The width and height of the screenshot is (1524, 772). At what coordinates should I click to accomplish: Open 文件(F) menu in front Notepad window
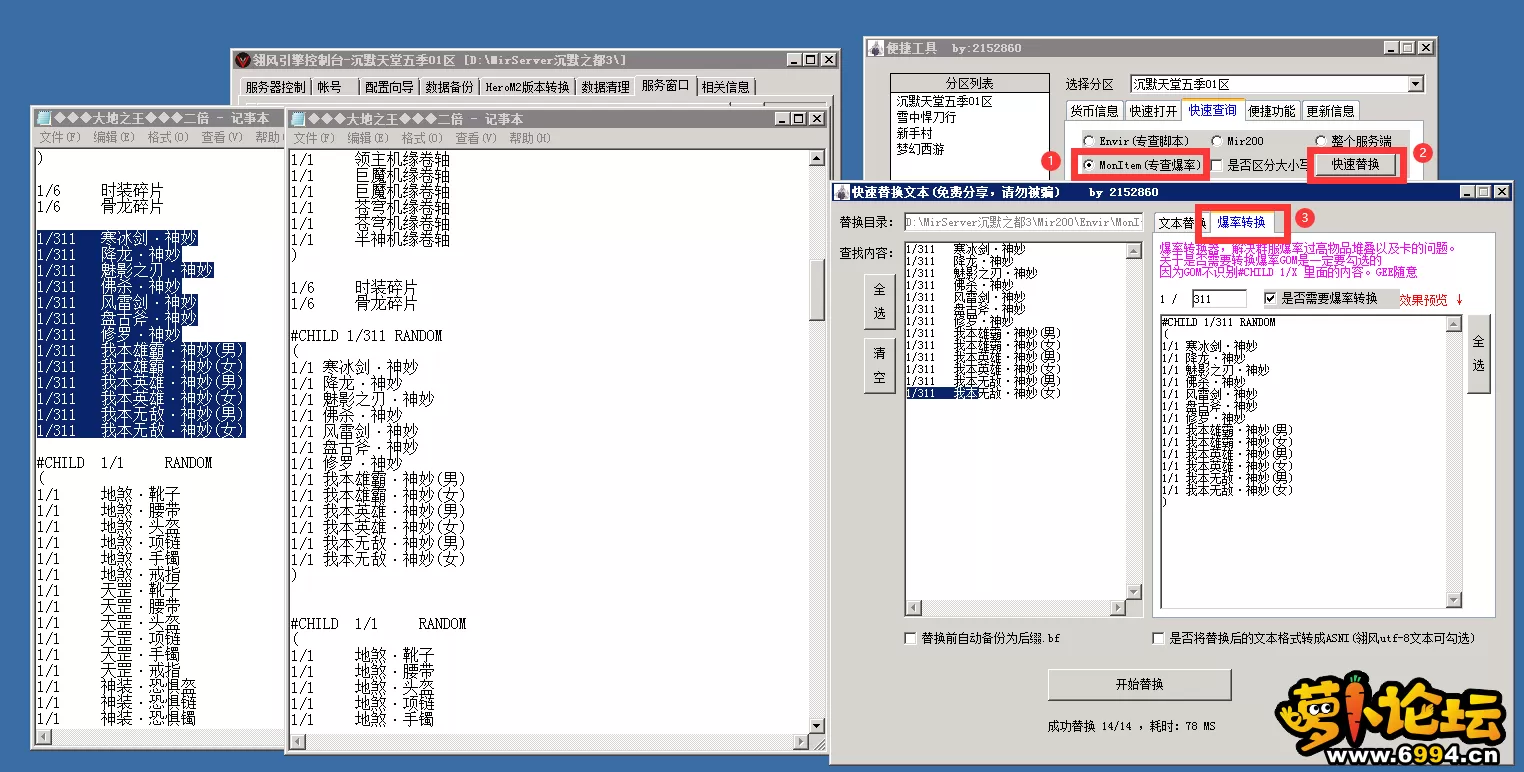click(314, 138)
